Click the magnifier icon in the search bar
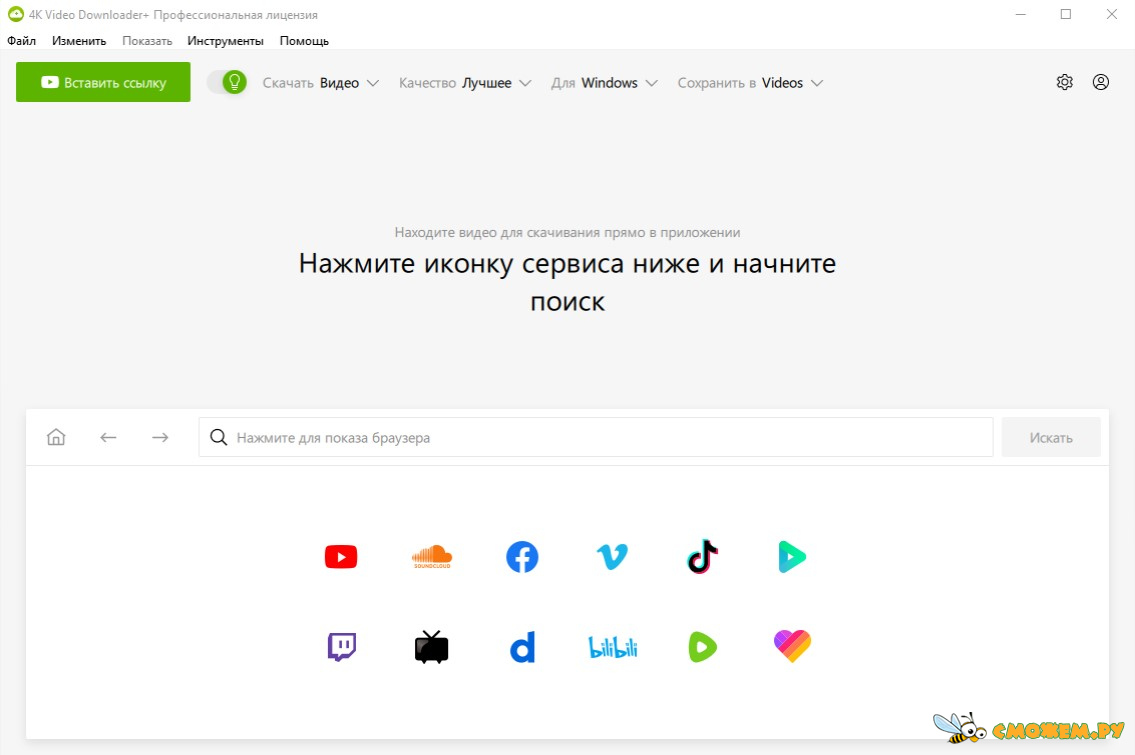 [219, 437]
